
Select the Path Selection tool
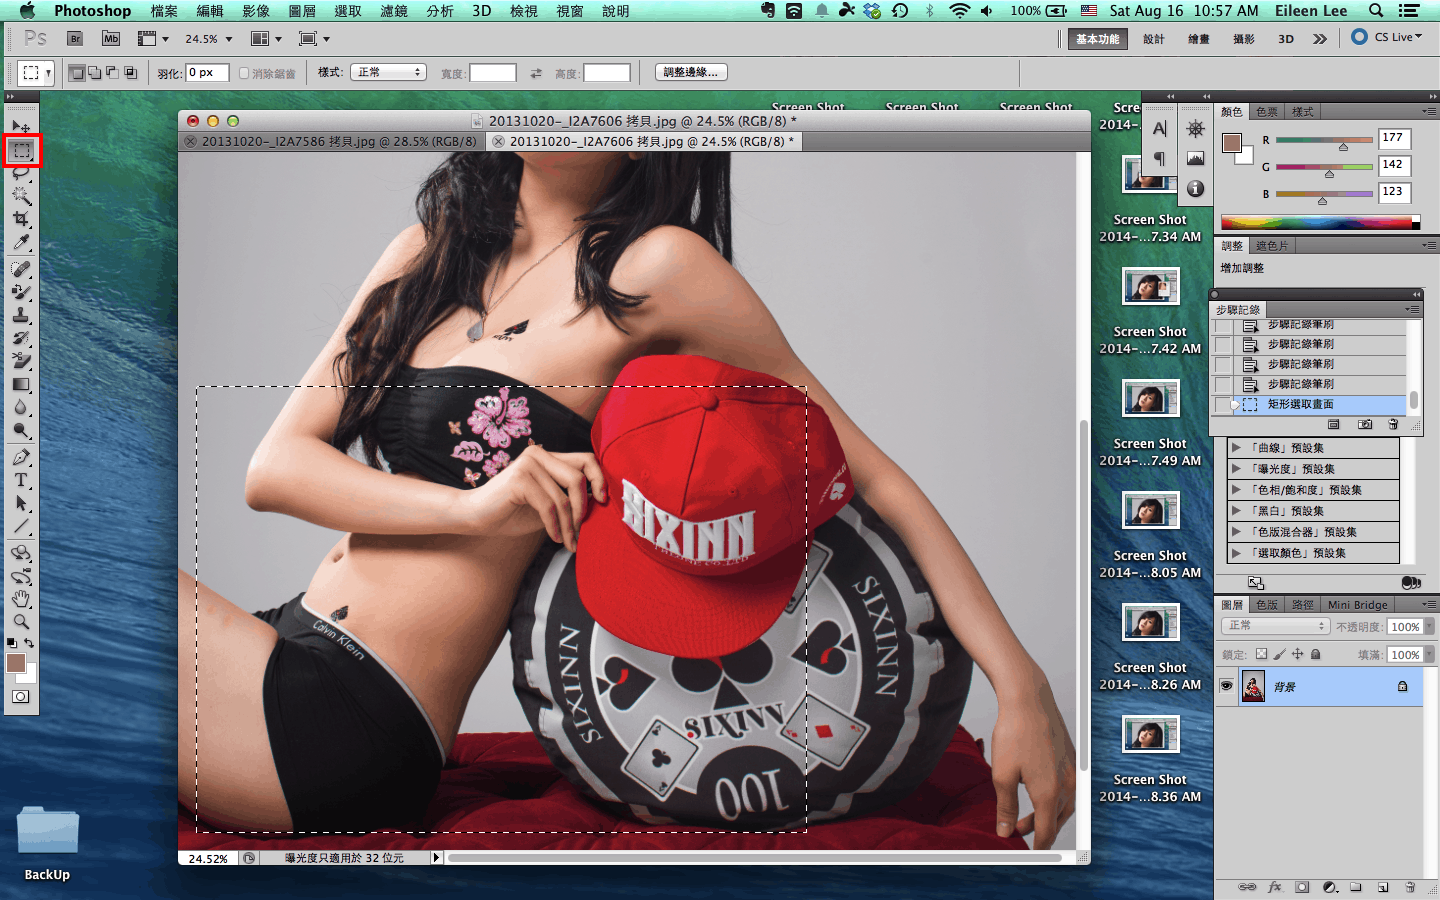[21, 503]
